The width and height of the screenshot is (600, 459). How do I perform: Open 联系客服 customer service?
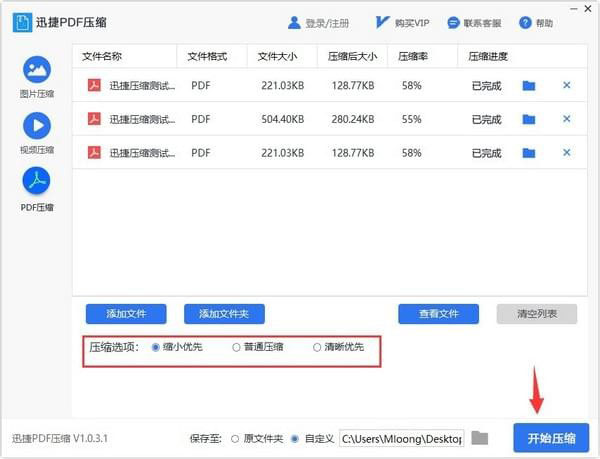pyautogui.click(x=453, y=22)
